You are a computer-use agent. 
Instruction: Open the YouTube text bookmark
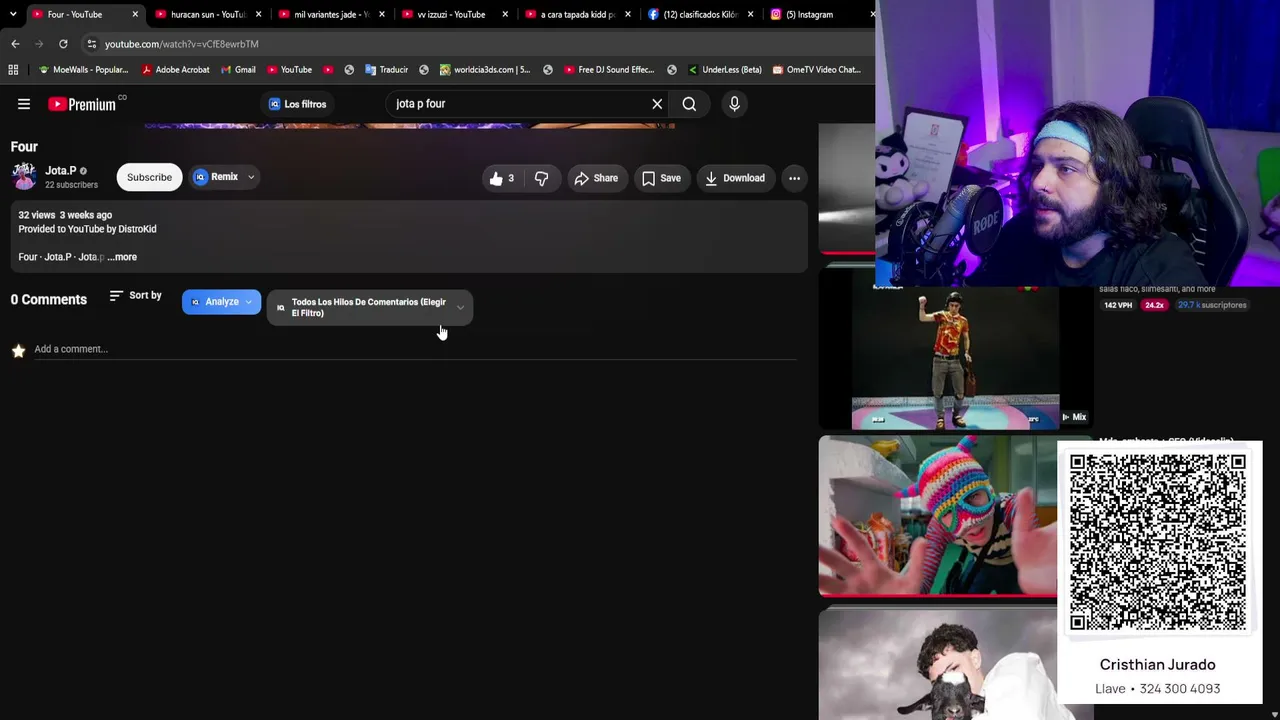[x=289, y=70]
